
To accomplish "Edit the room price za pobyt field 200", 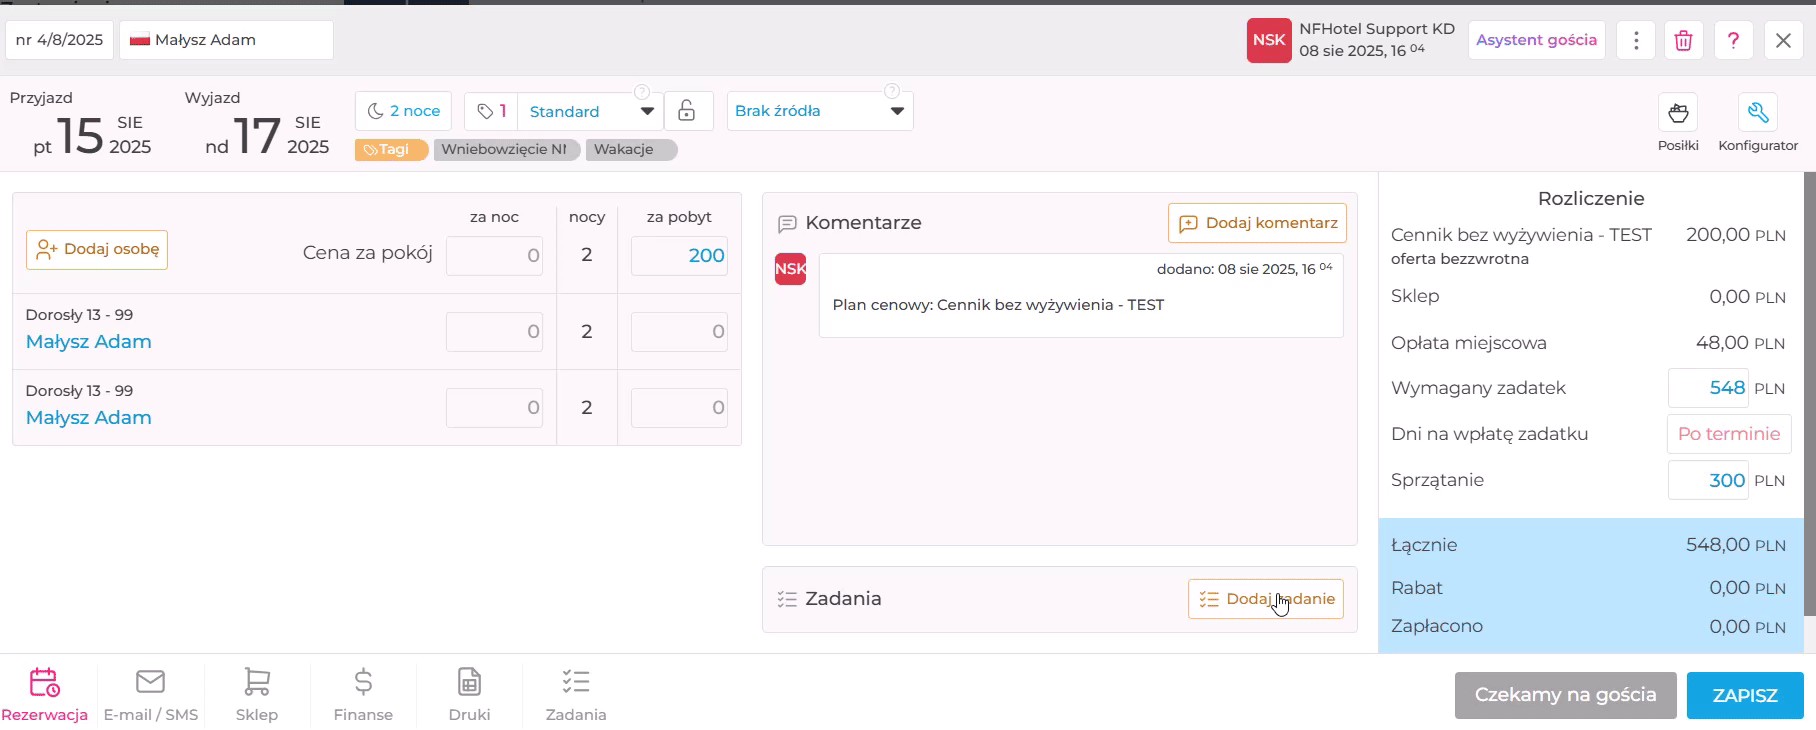I will [679, 256].
